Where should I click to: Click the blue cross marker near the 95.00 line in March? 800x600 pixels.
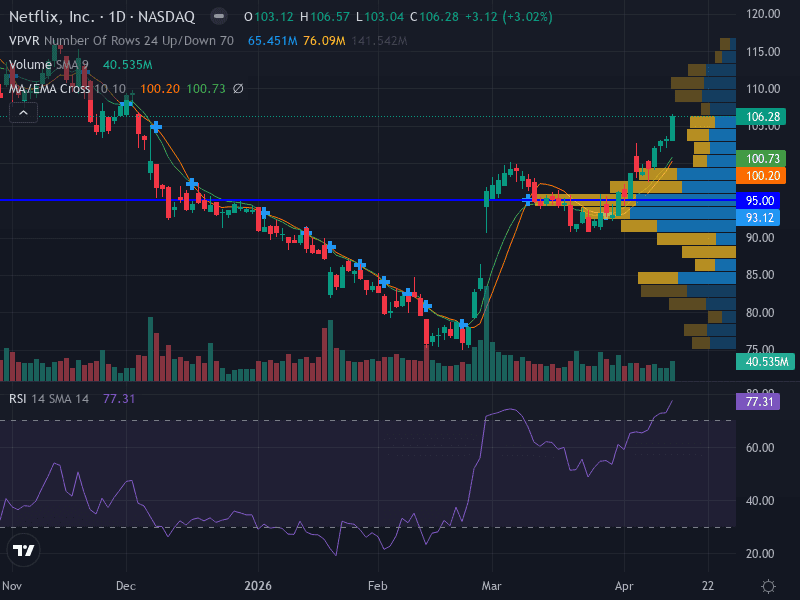(528, 199)
